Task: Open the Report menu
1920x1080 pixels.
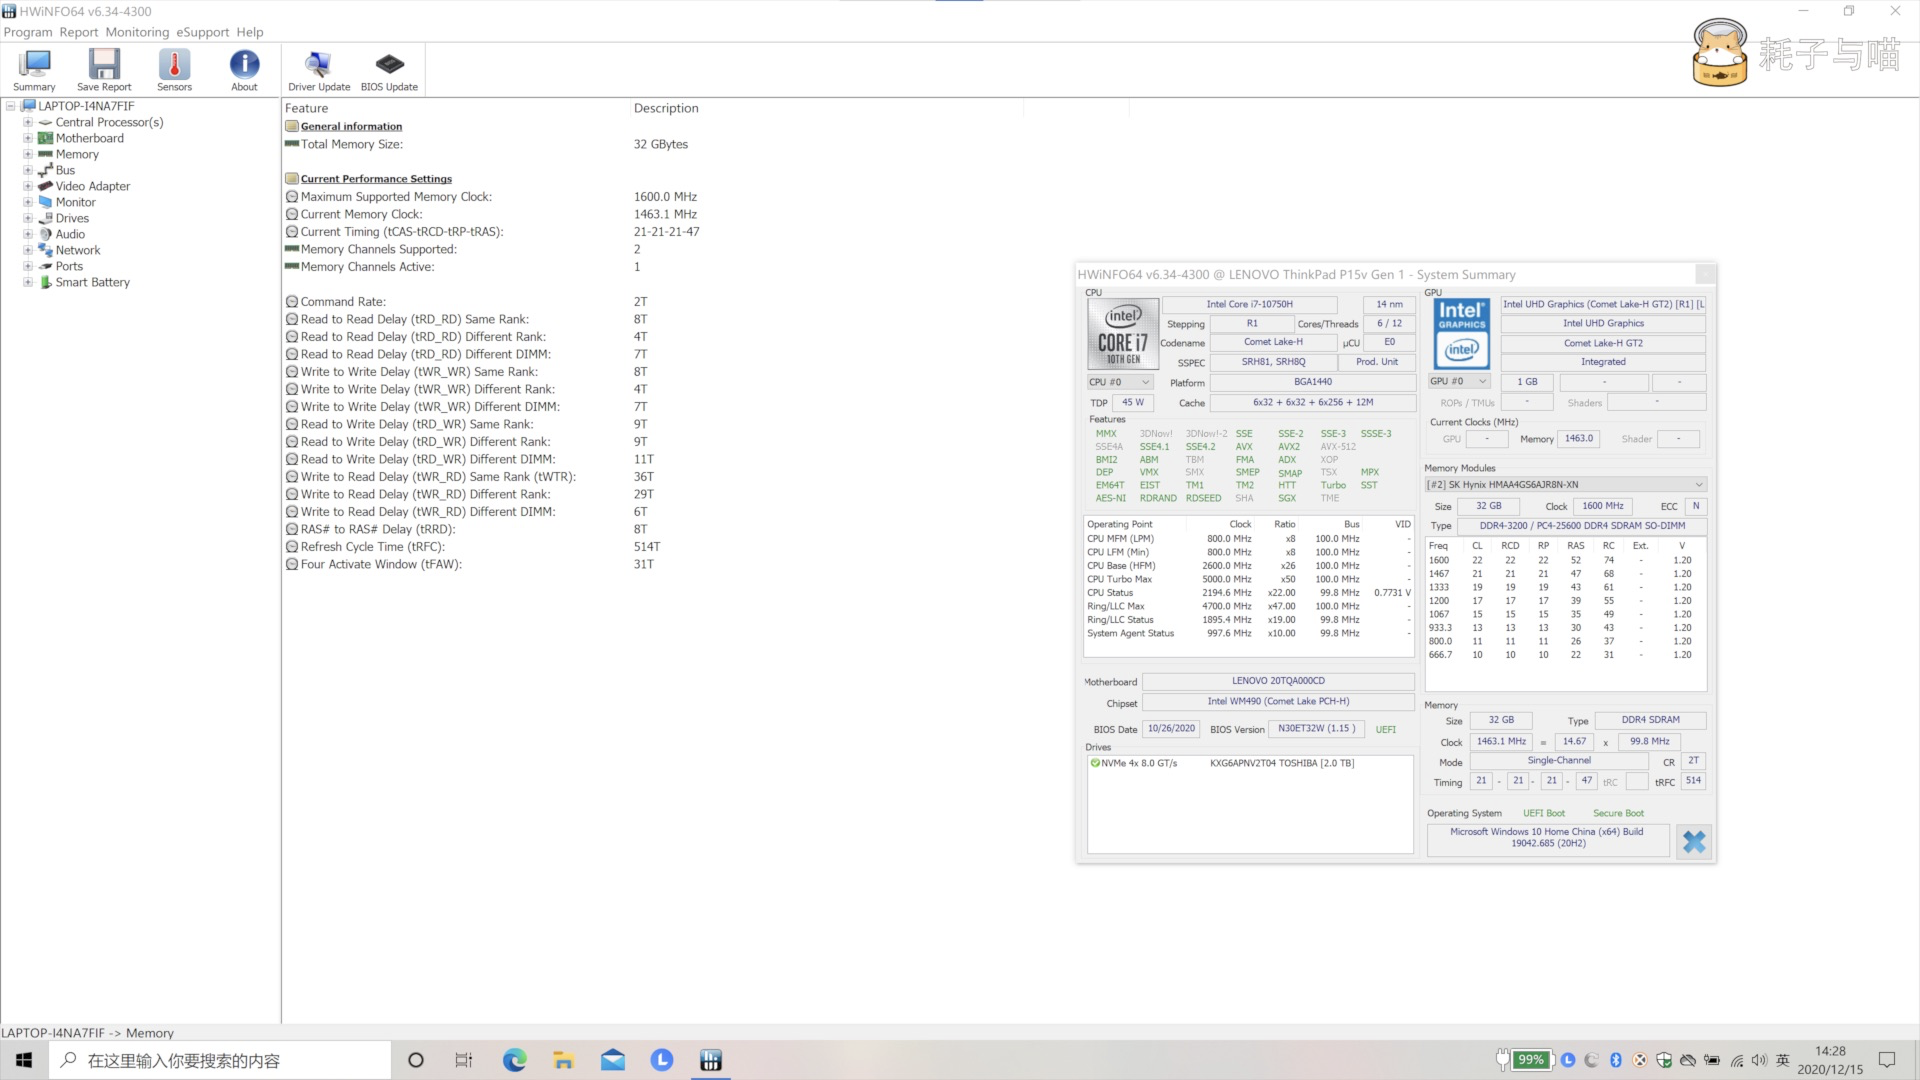Action: pyautogui.click(x=79, y=32)
